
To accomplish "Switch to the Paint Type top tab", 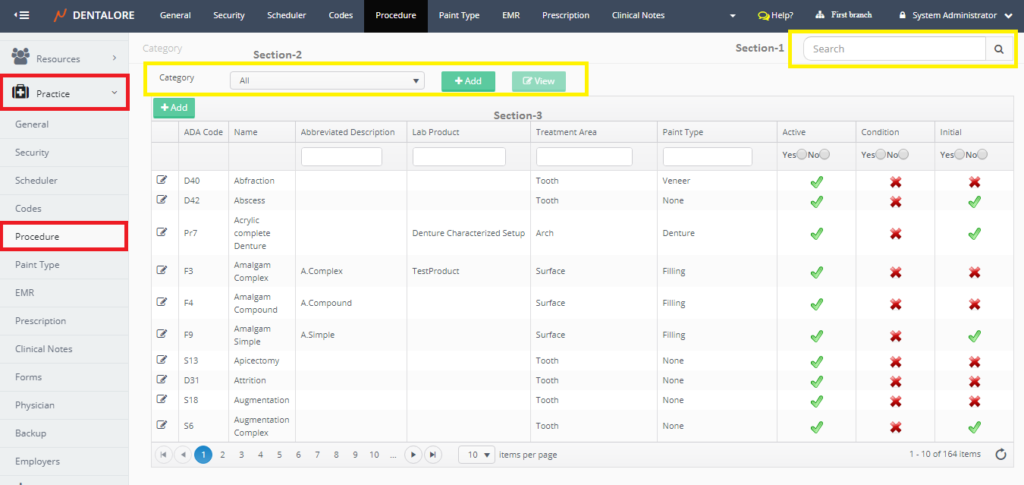I will [x=459, y=16].
